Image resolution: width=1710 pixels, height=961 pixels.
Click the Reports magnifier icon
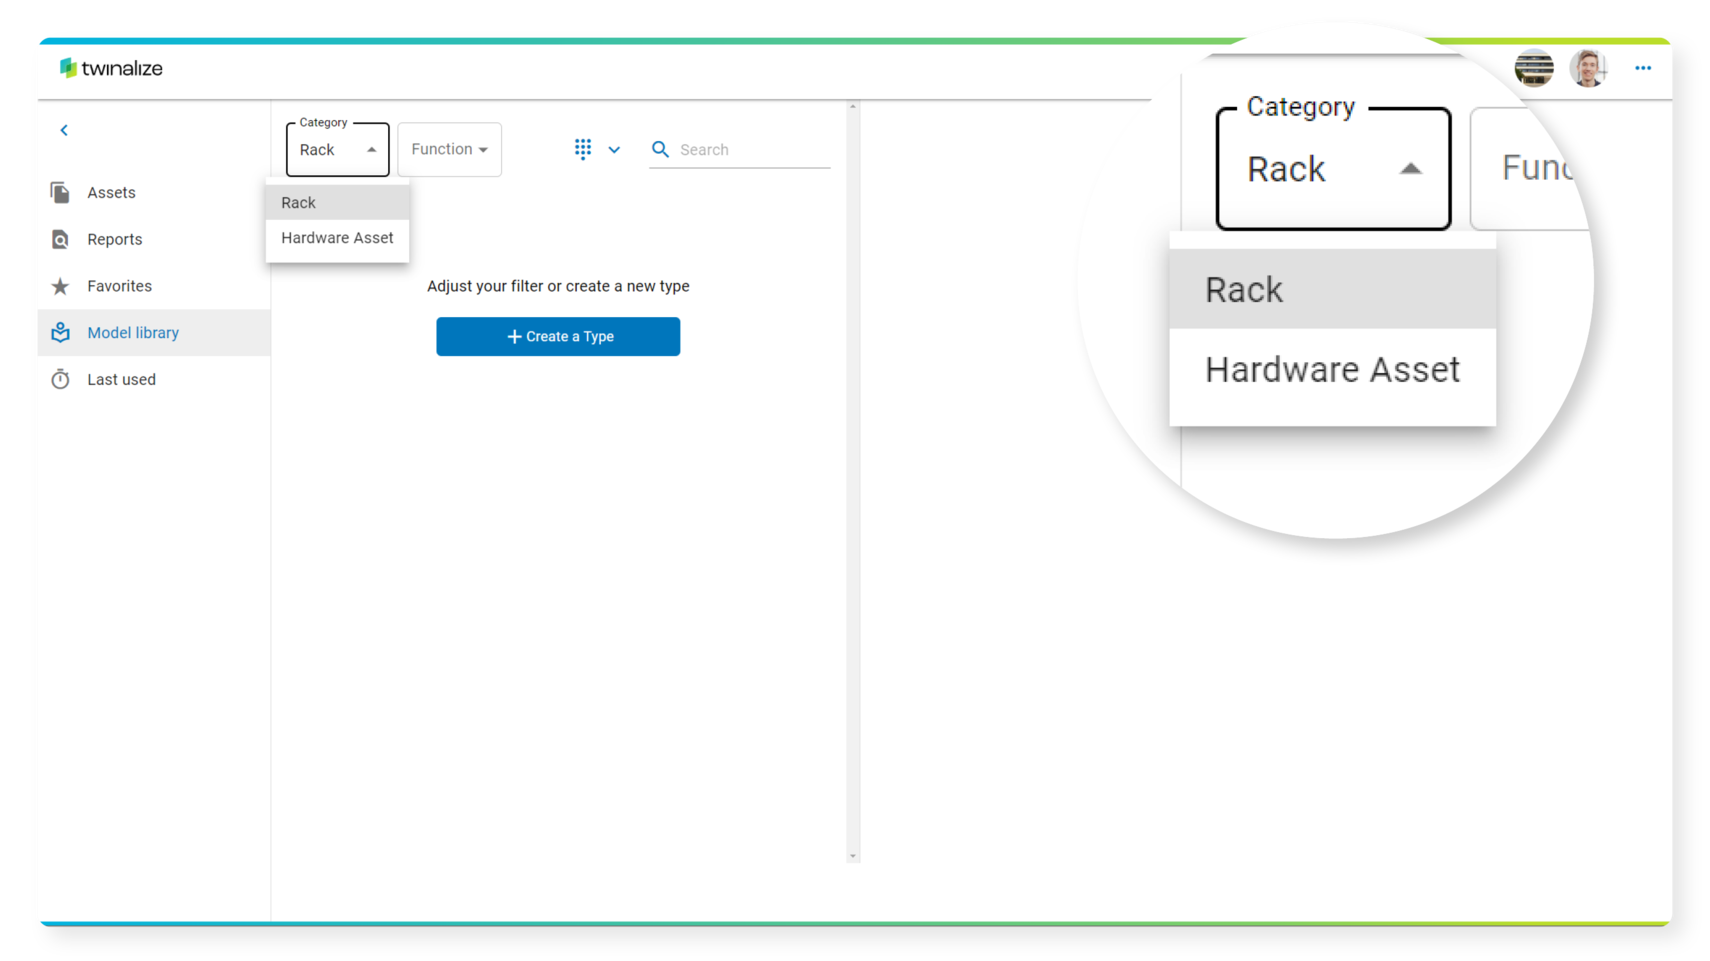click(x=61, y=239)
